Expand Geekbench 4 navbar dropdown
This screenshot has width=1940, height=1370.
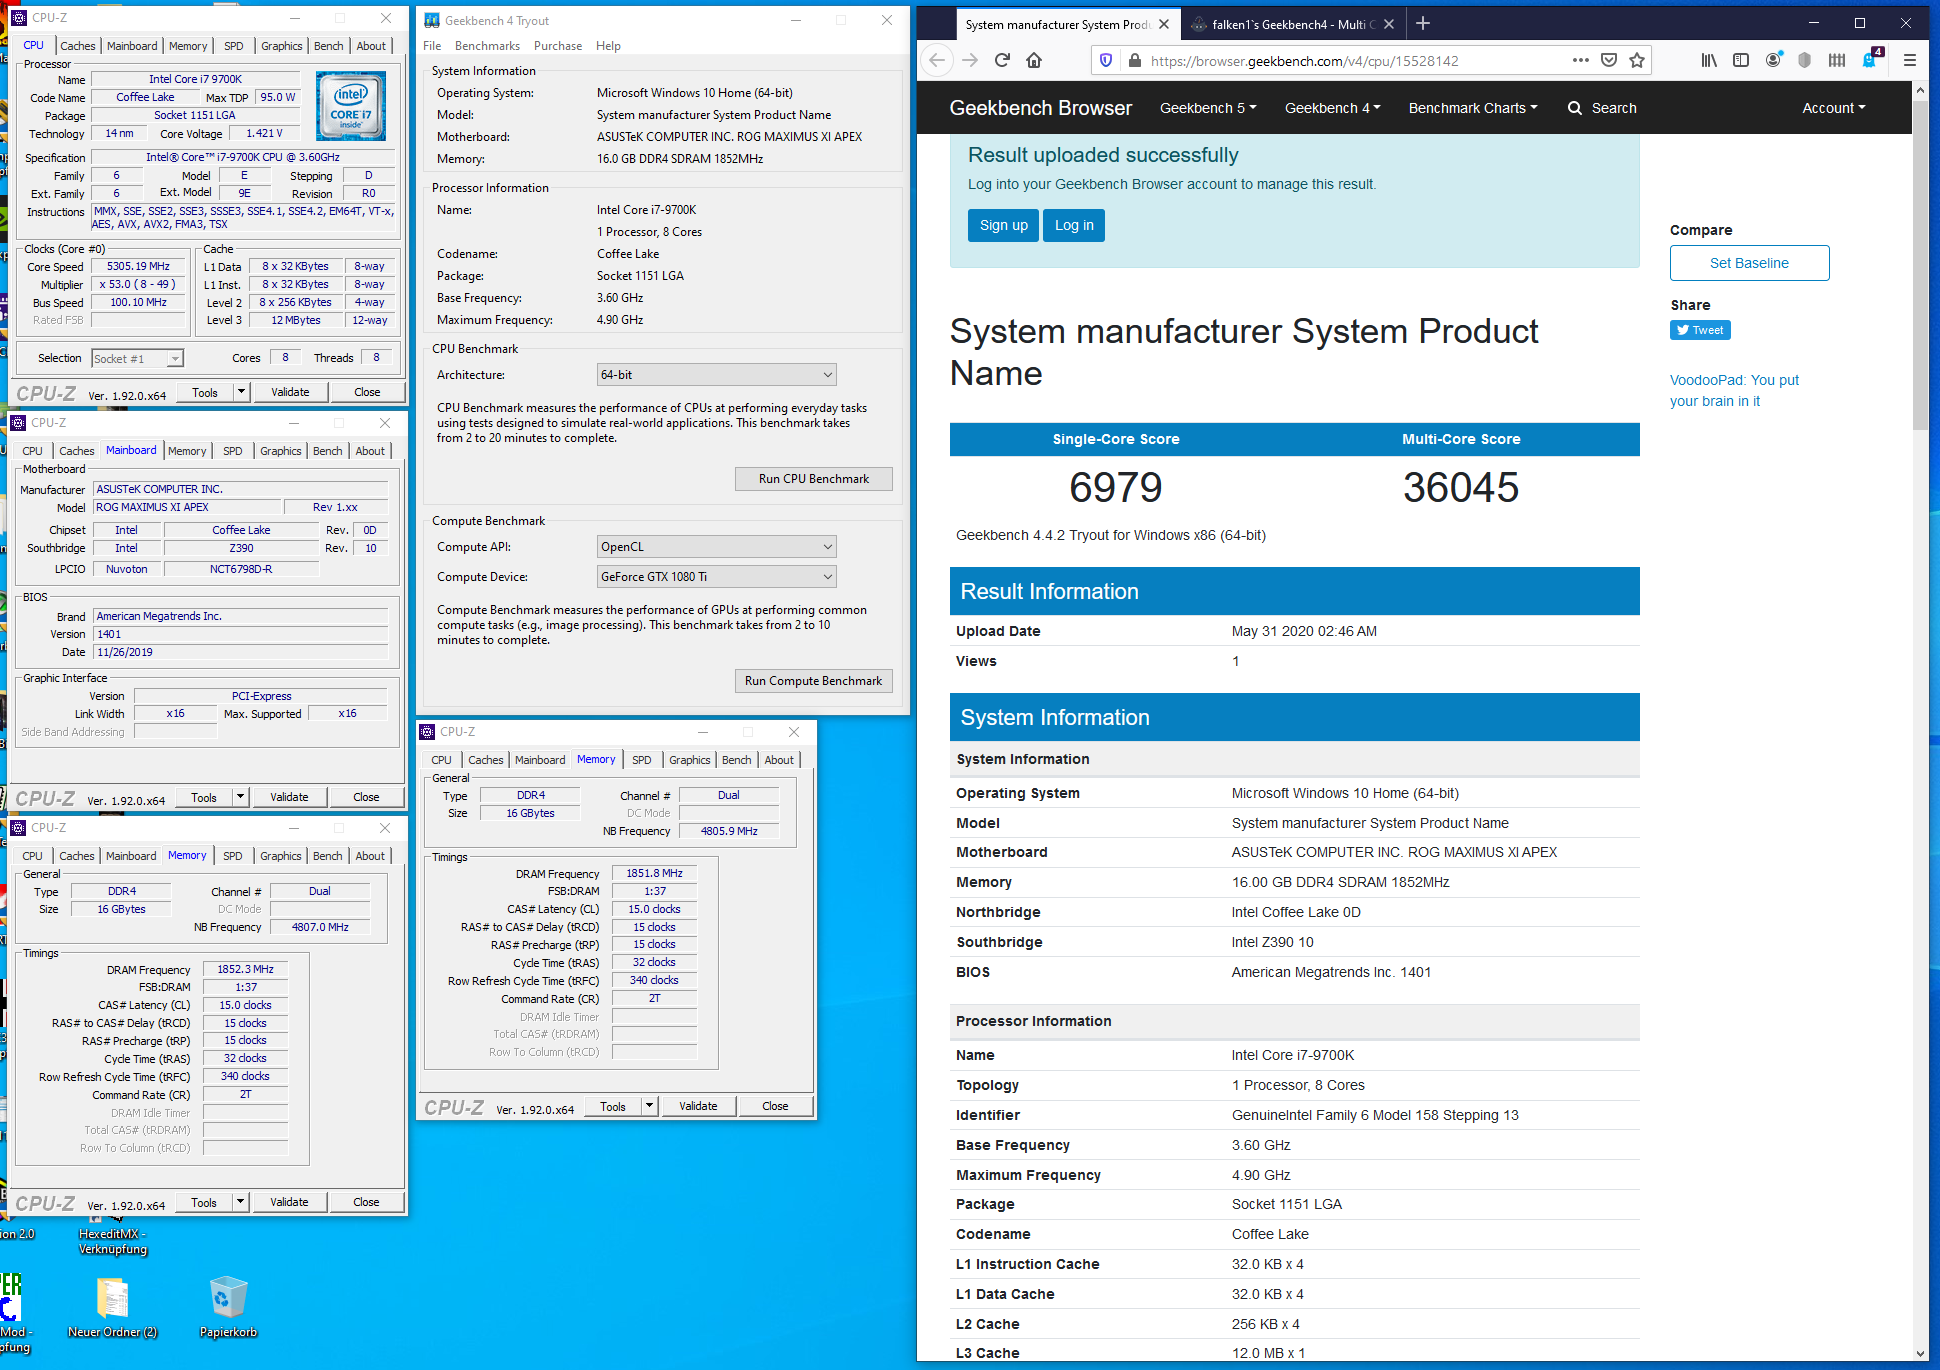pyautogui.click(x=1332, y=108)
